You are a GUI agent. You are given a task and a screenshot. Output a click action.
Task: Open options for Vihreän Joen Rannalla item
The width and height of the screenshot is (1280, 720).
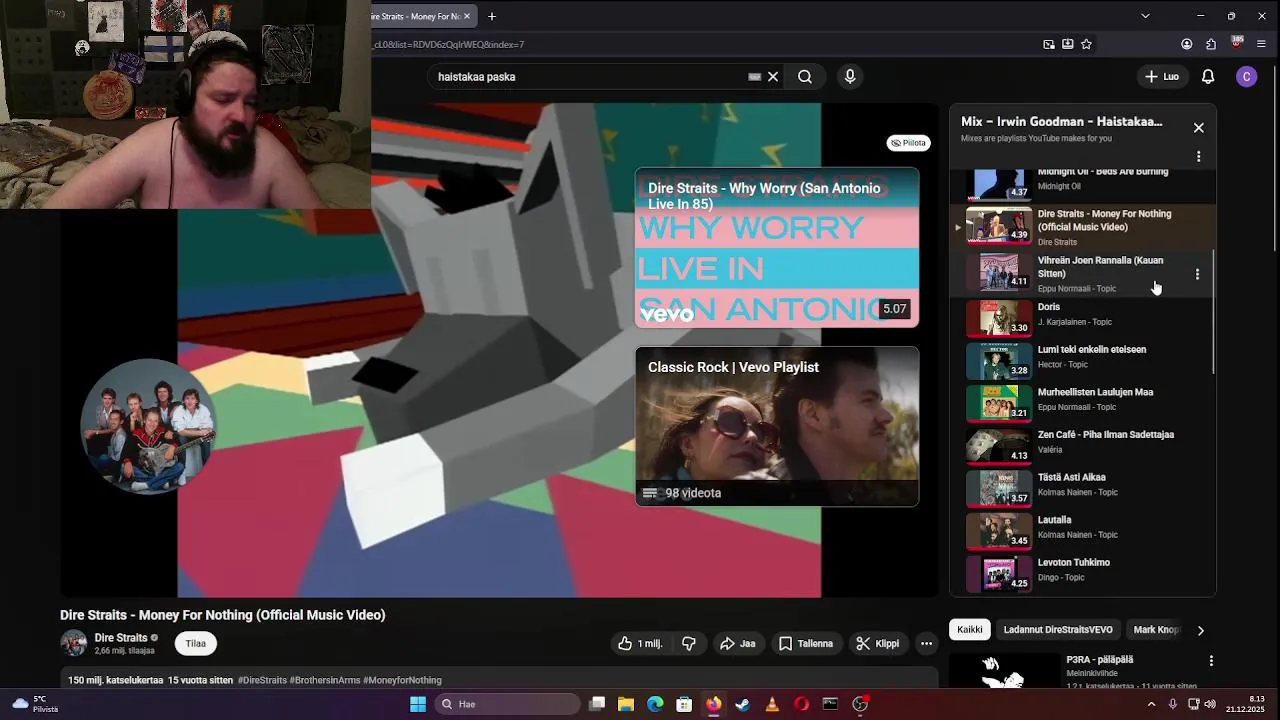1197,274
